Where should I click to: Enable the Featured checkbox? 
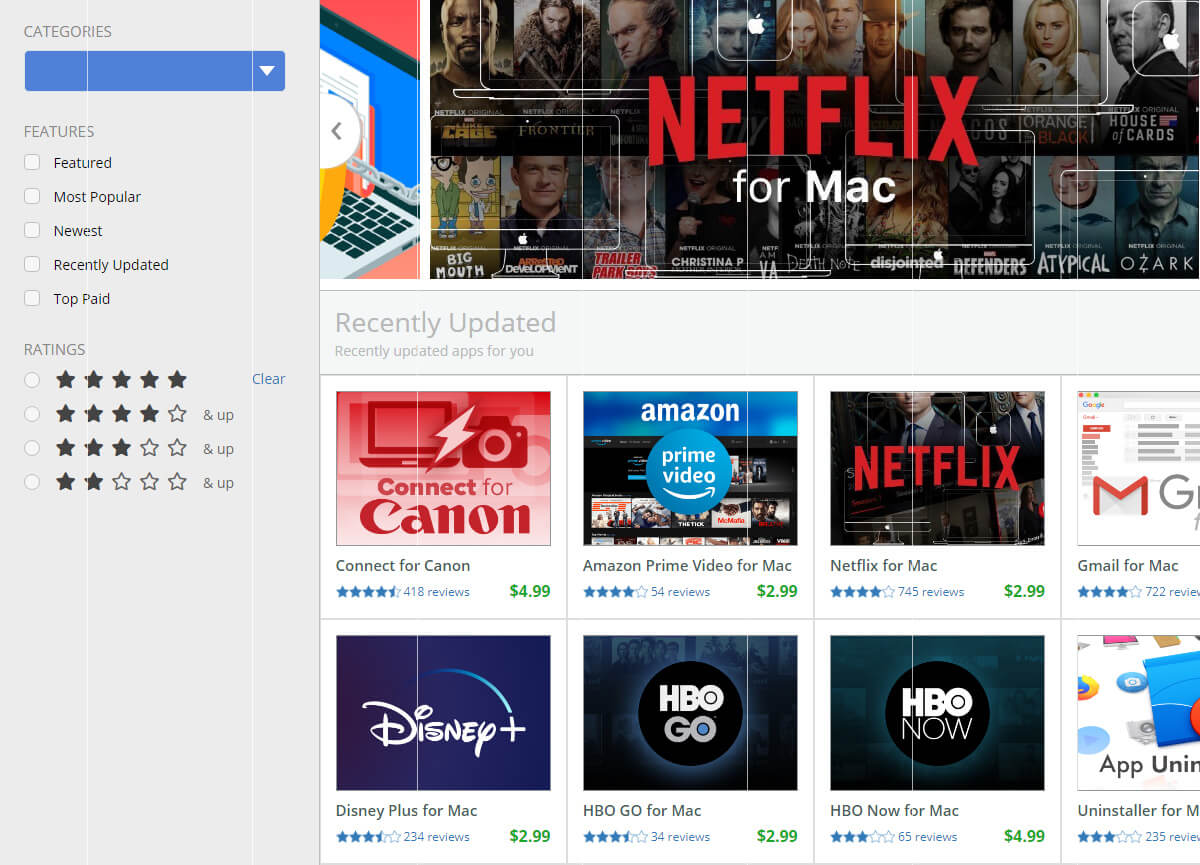(32, 162)
